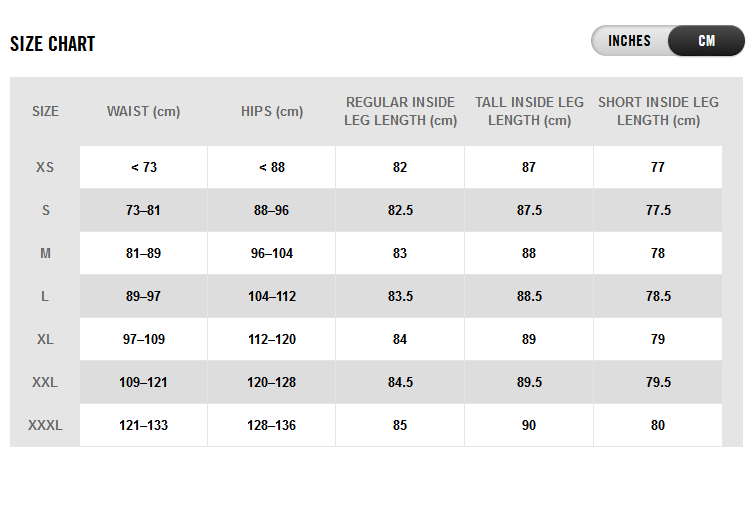This screenshot has height=517, width=756.
Task: Select the XXL size row label
Action: point(45,383)
